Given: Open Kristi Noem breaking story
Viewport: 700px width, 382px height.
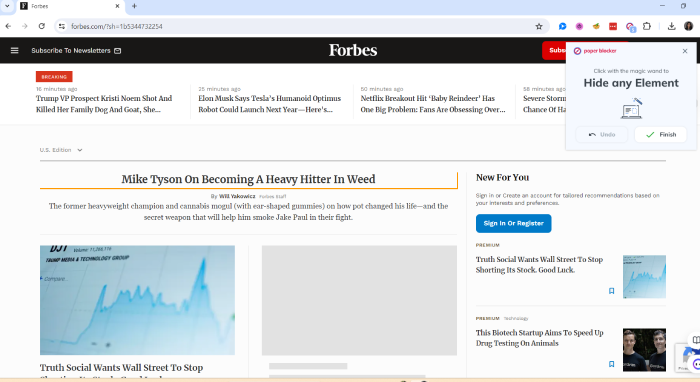Looking at the screenshot, I should pos(104,104).
